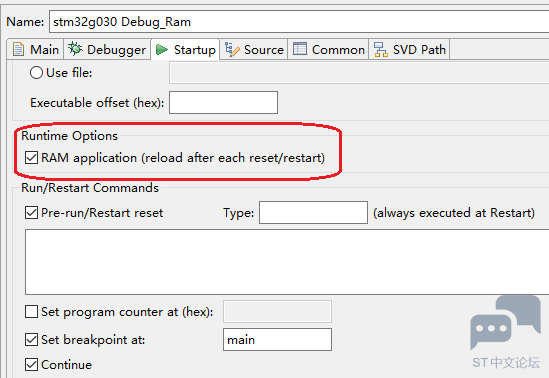This screenshot has height=378, width=549.
Task: Select the Use file radio button
Action: pyautogui.click(x=36, y=73)
